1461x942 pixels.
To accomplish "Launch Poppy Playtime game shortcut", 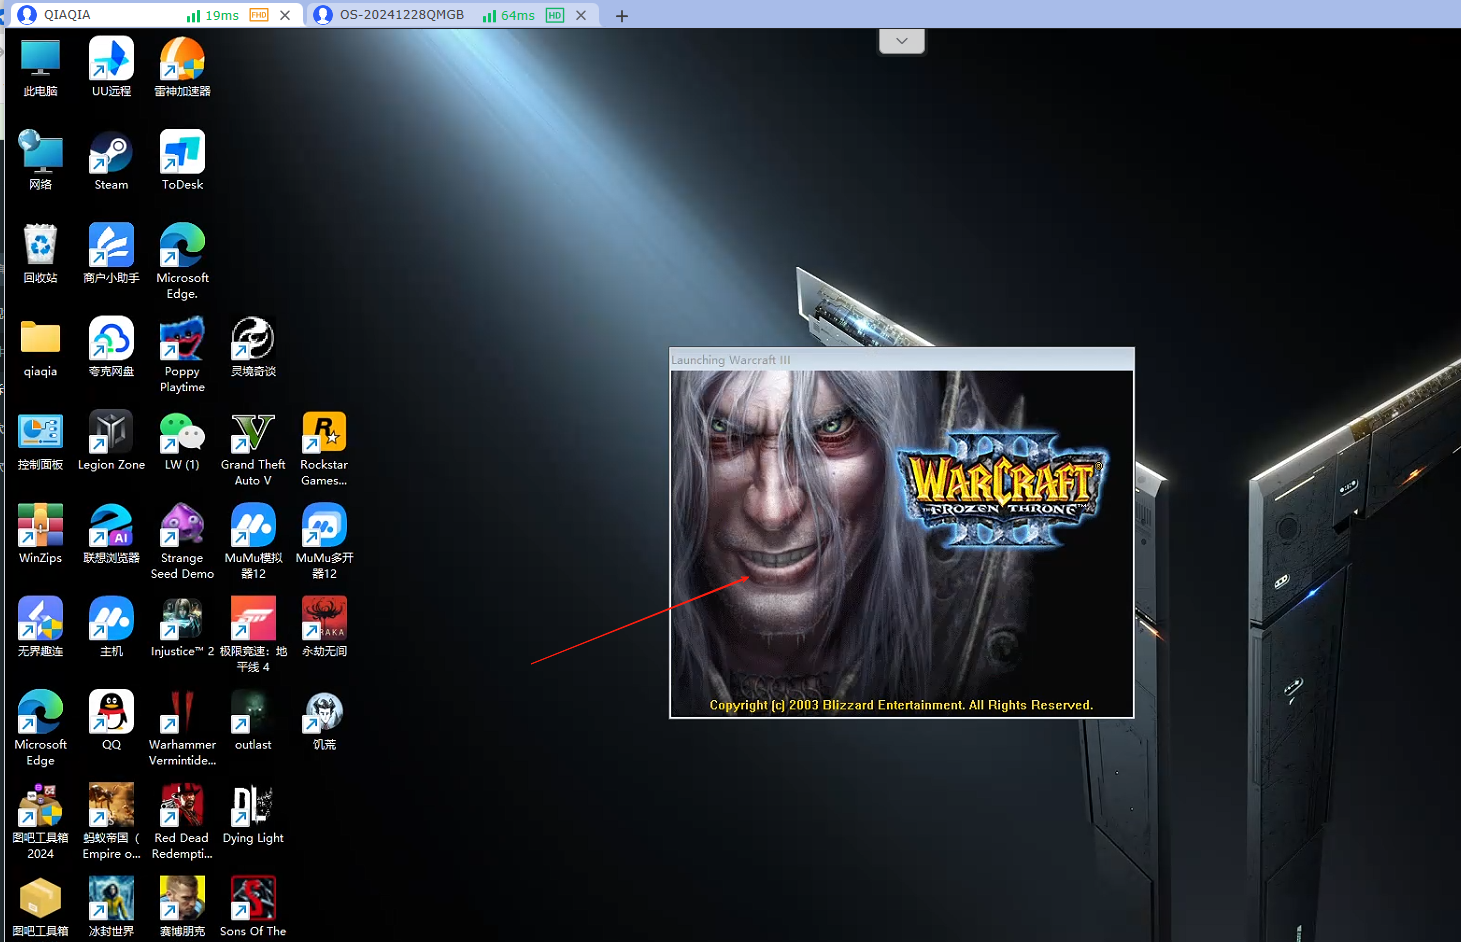I will click(182, 354).
